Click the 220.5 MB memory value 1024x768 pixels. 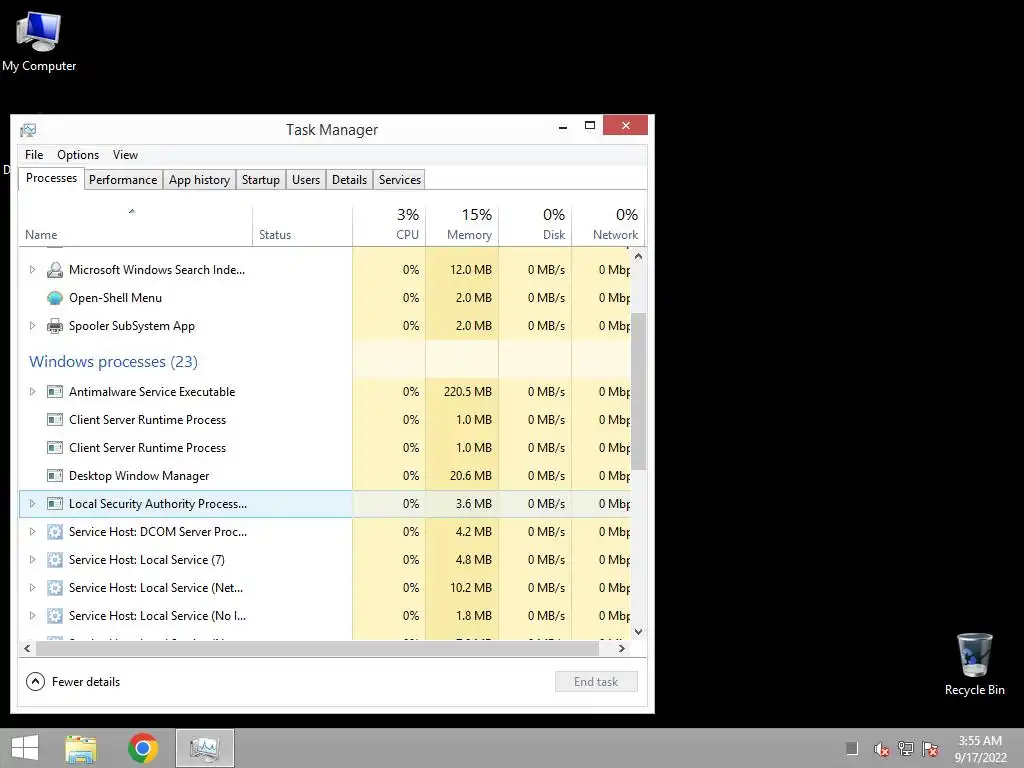[468, 392]
